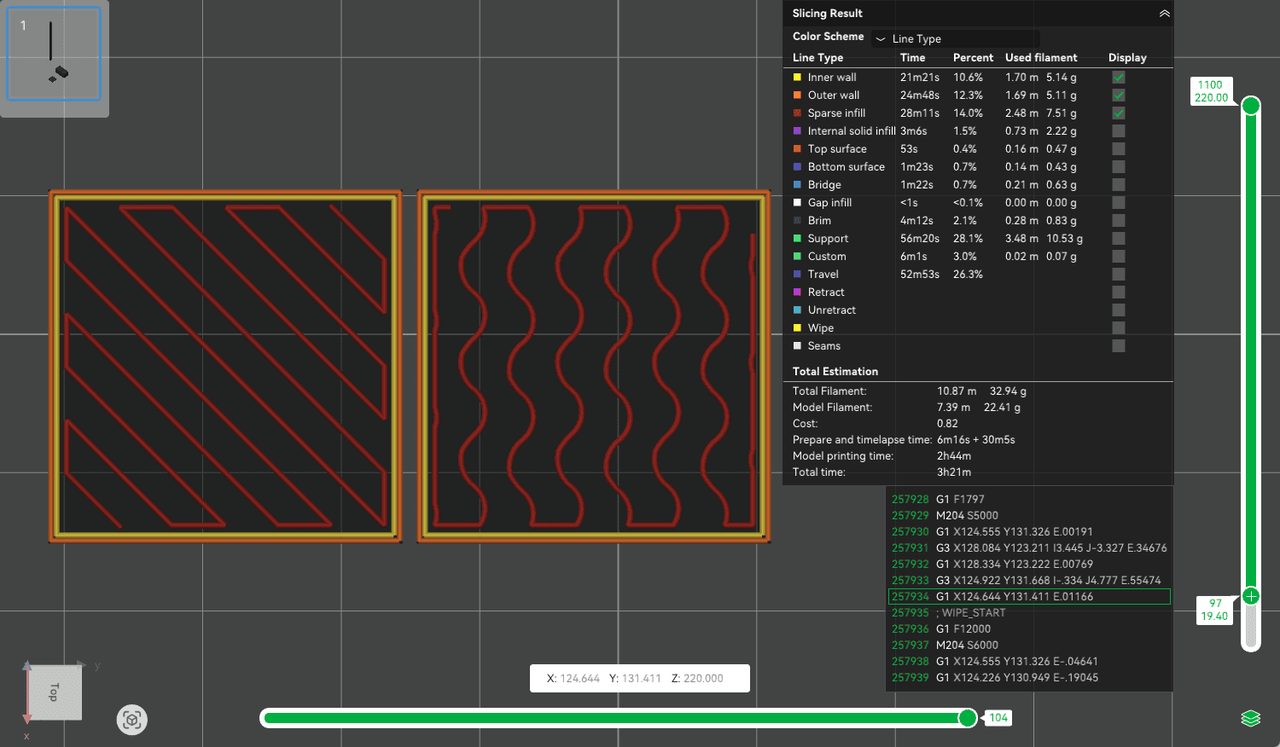Click the horizontal move slider handle
1280x747 pixels.
click(967, 718)
